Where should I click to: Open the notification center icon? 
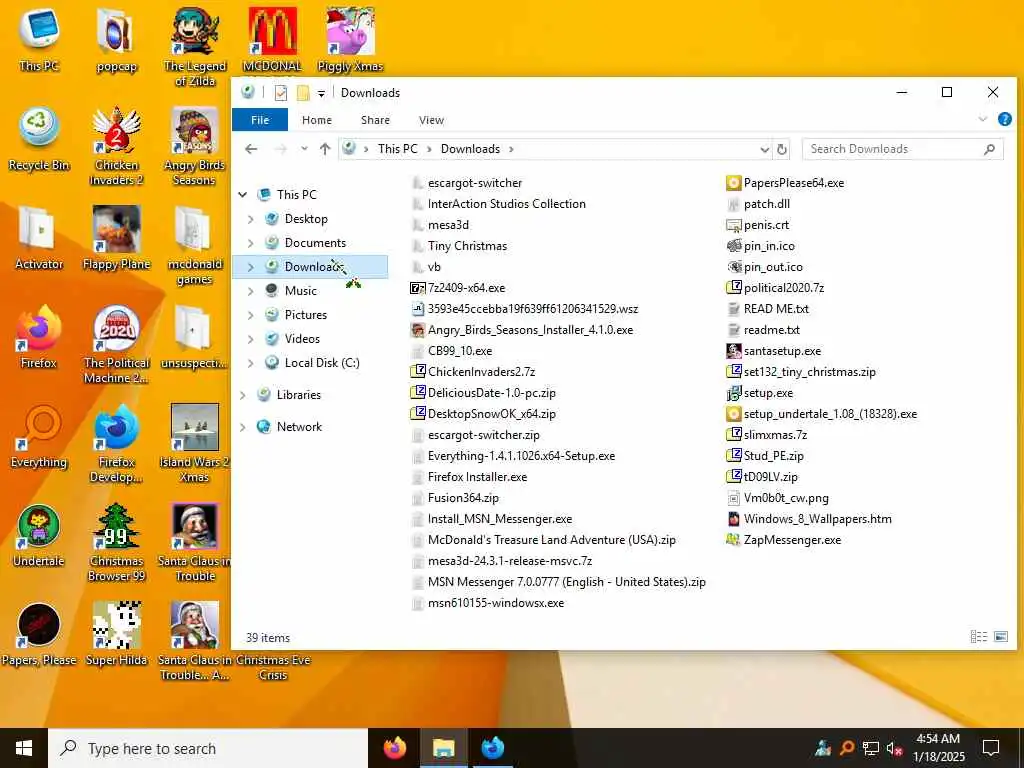(x=991, y=748)
